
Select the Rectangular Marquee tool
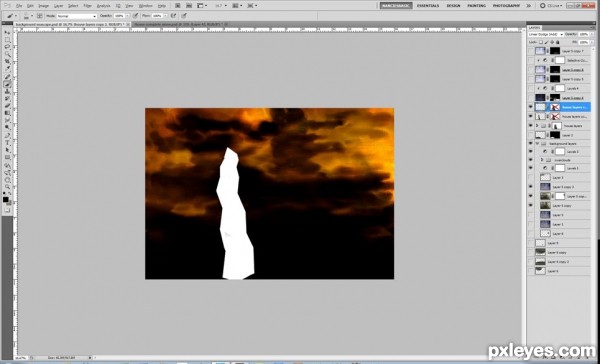[7, 40]
